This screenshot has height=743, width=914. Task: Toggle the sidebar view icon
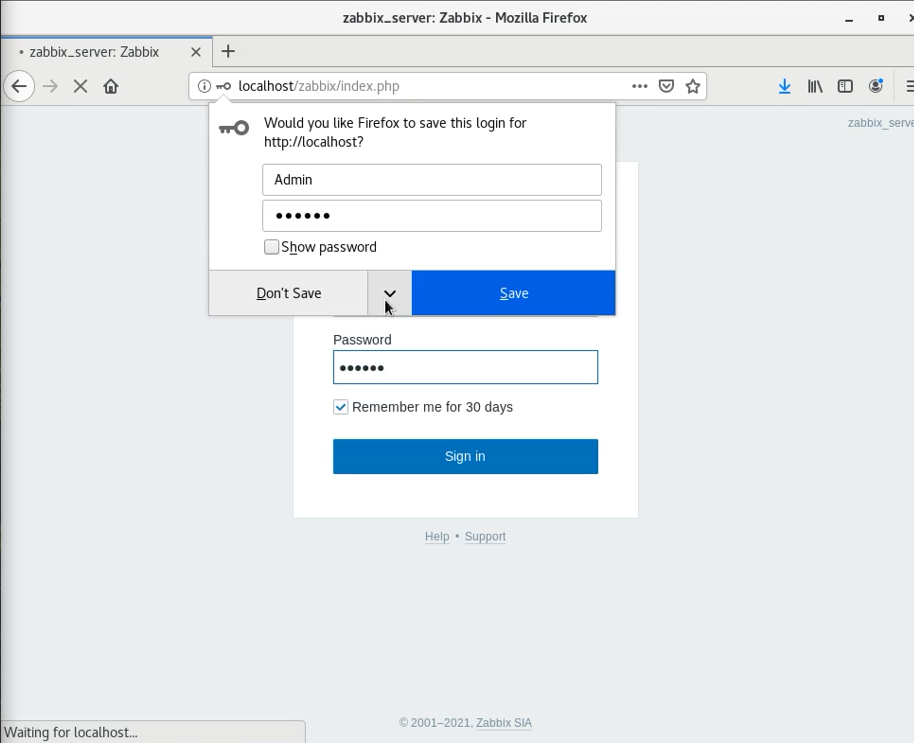click(845, 86)
